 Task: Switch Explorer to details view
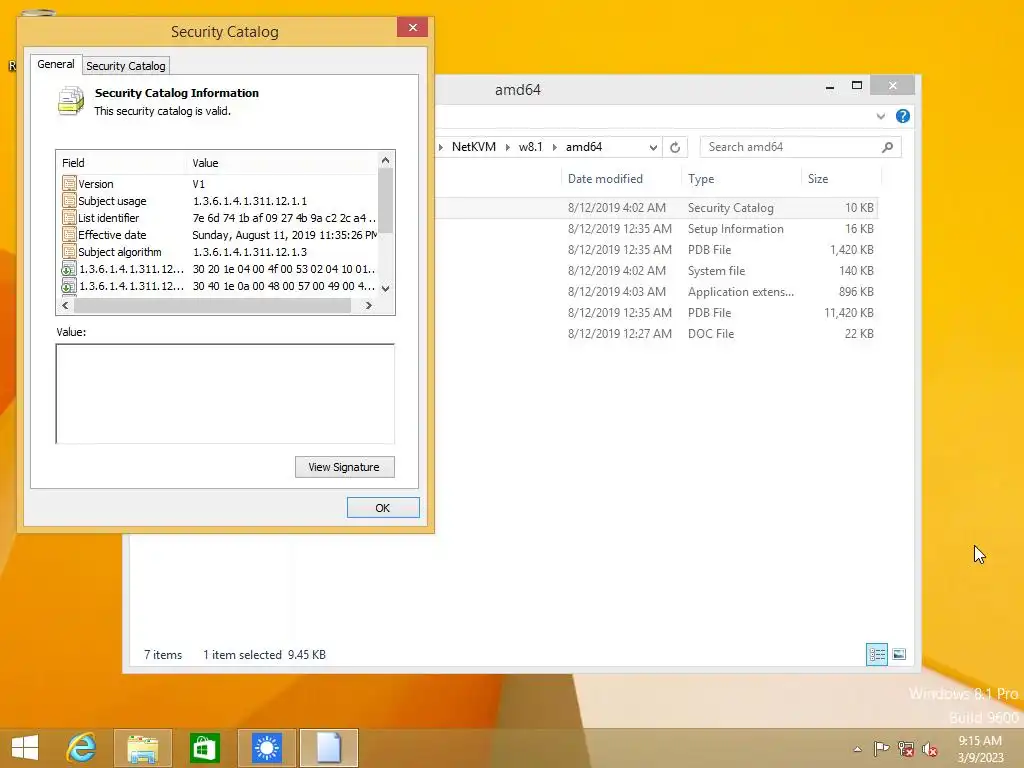(x=876, y=654)
